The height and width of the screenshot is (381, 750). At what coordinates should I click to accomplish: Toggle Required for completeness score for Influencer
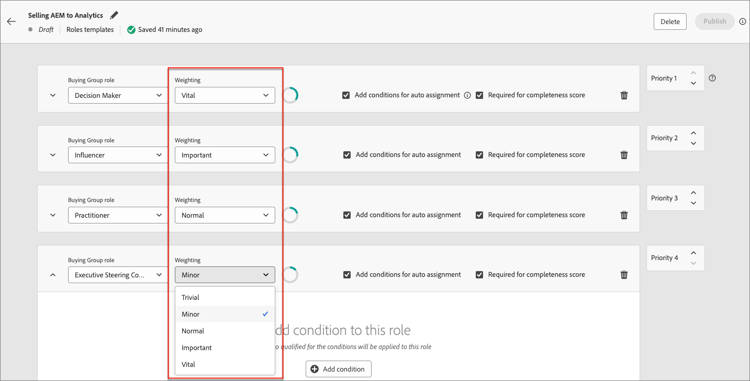pyautogui.click(x=479, y=155)
